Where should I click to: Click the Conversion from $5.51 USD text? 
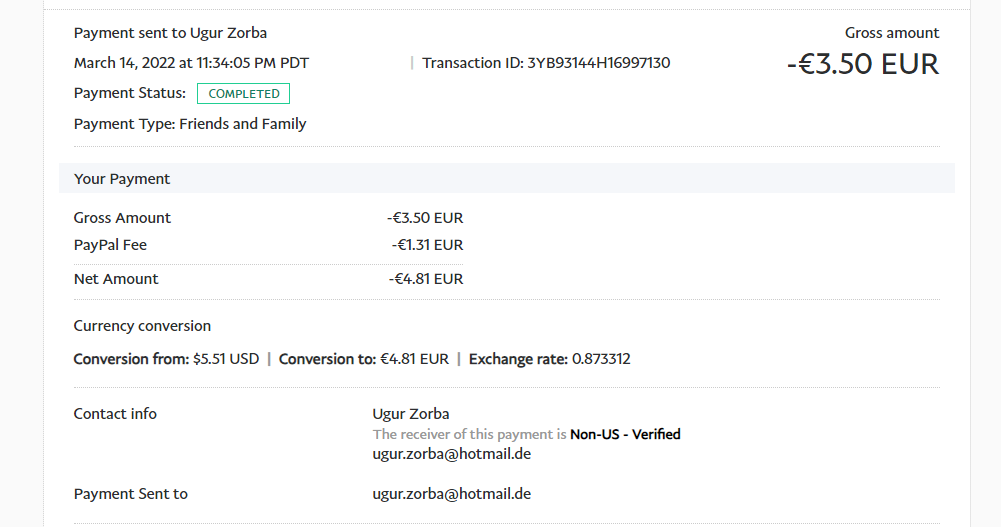pyautogui.click(x=166, y=359)
